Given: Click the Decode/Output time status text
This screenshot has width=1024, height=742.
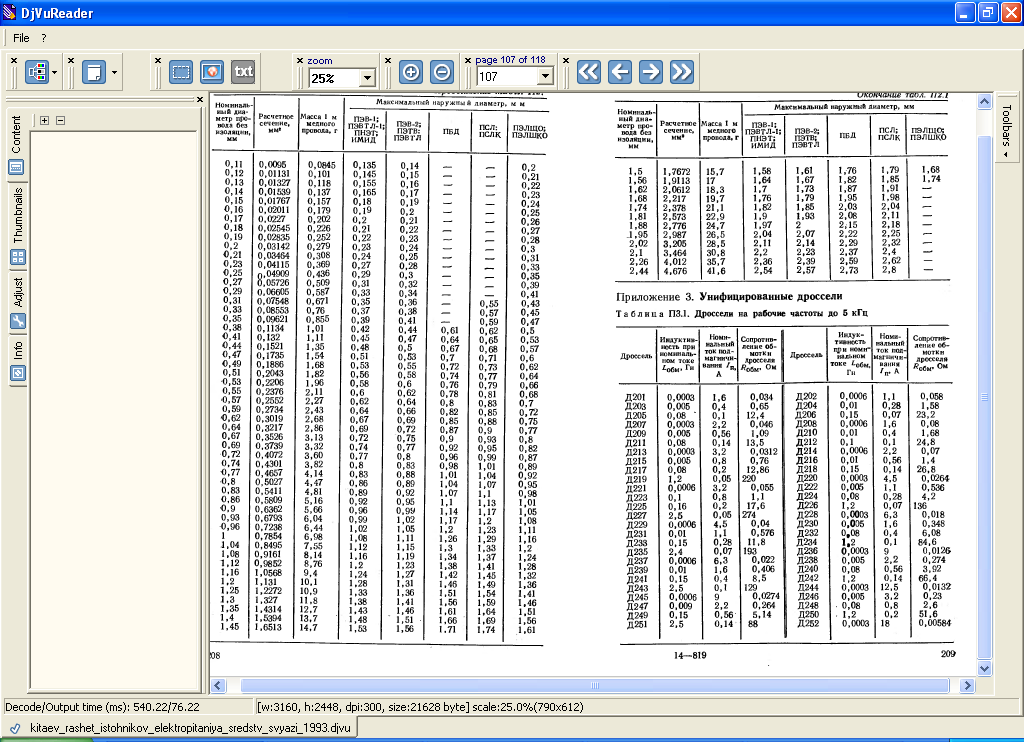Looking at the screenshot, I should click(103, 707).
